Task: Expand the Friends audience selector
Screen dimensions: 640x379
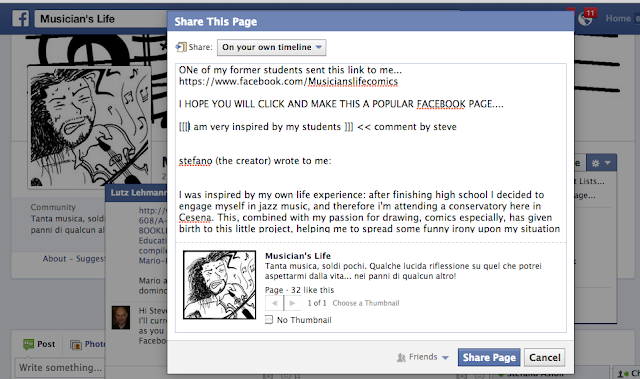Action: click(x=423, y=357)
